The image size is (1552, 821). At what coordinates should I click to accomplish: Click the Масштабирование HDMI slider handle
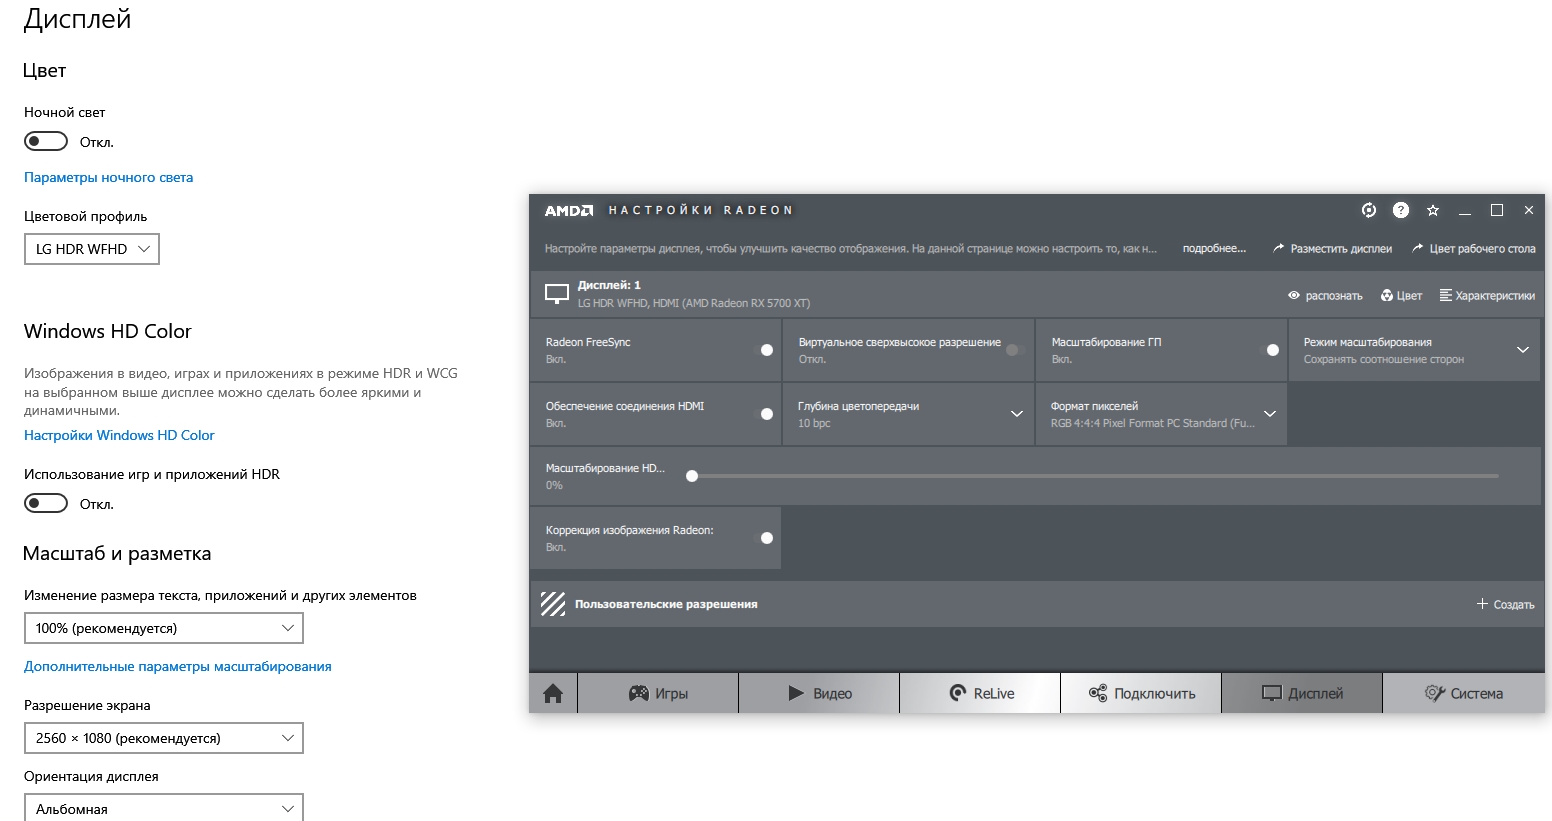coord(692,476)
